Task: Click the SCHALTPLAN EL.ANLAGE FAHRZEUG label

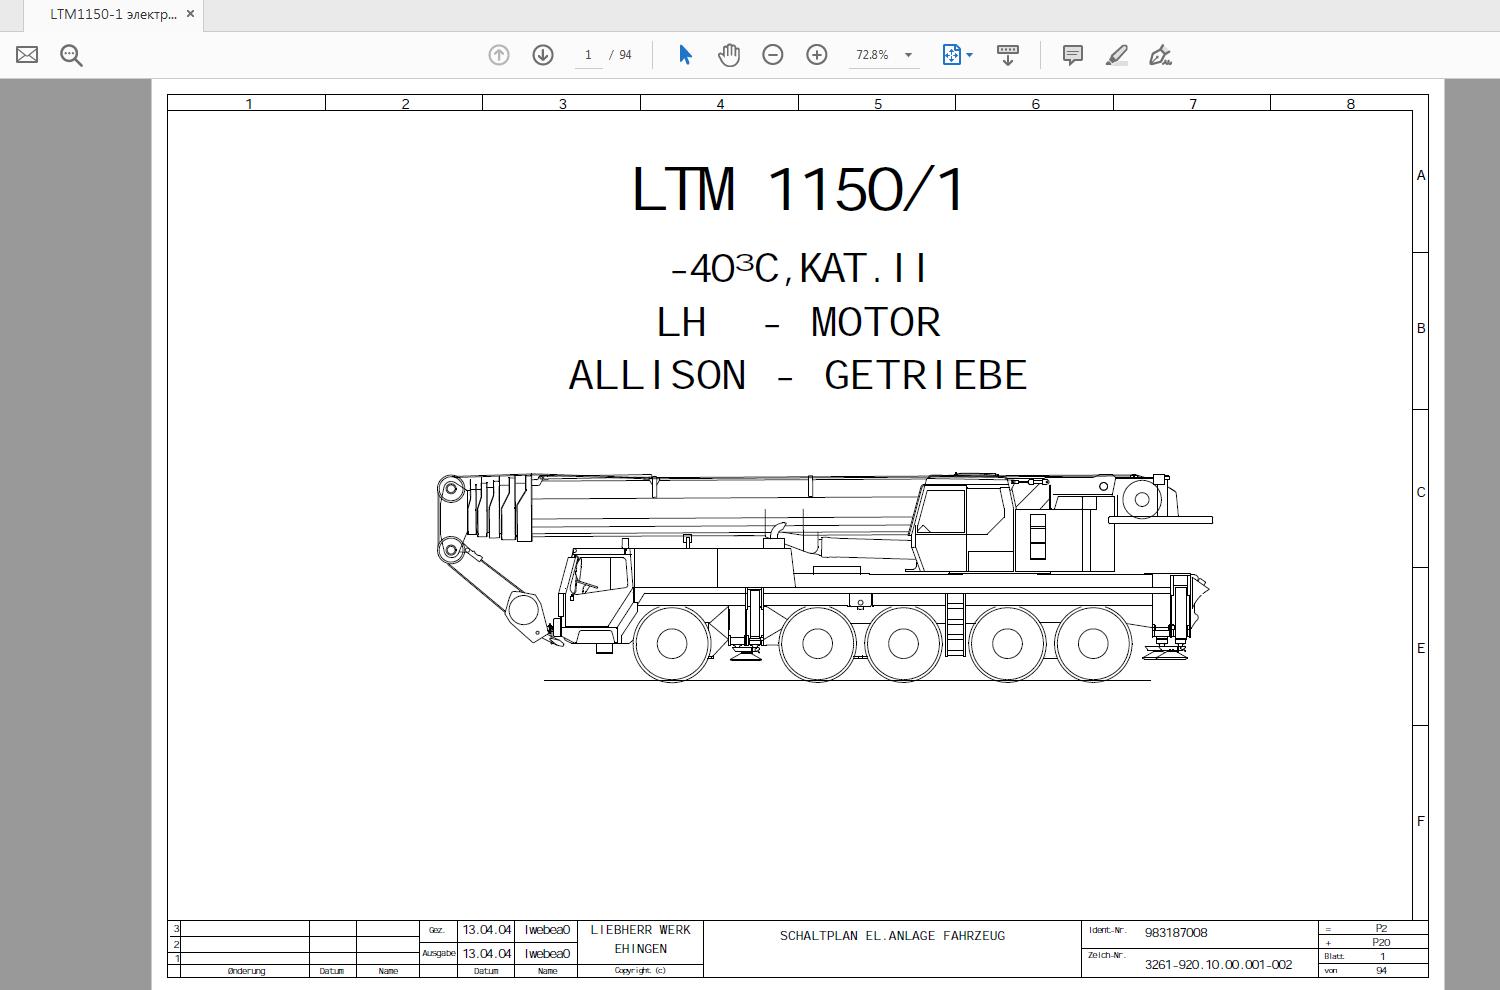Action: 892,936
